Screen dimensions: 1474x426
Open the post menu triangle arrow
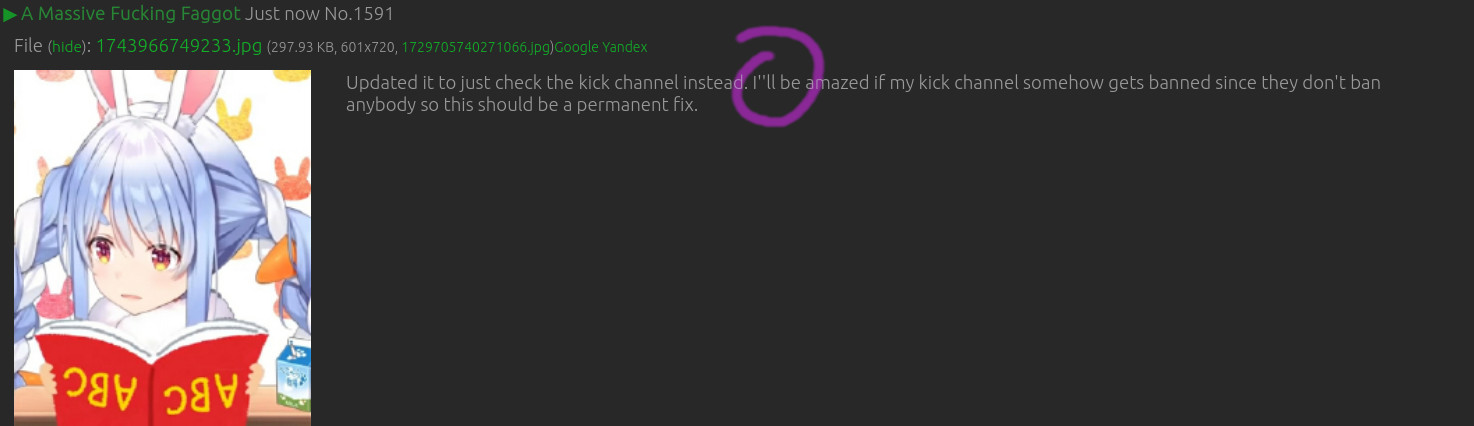click(x=10, y=15)
